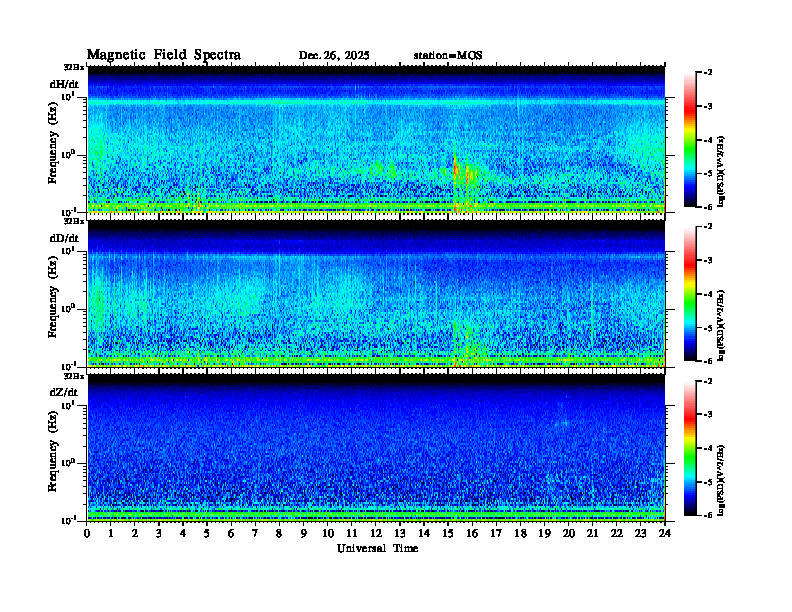Viewport: 792px width, 612px height.
Task: Click the log(PSD) unit label beside dH/dt colorbar
Action: pos(721,171)
